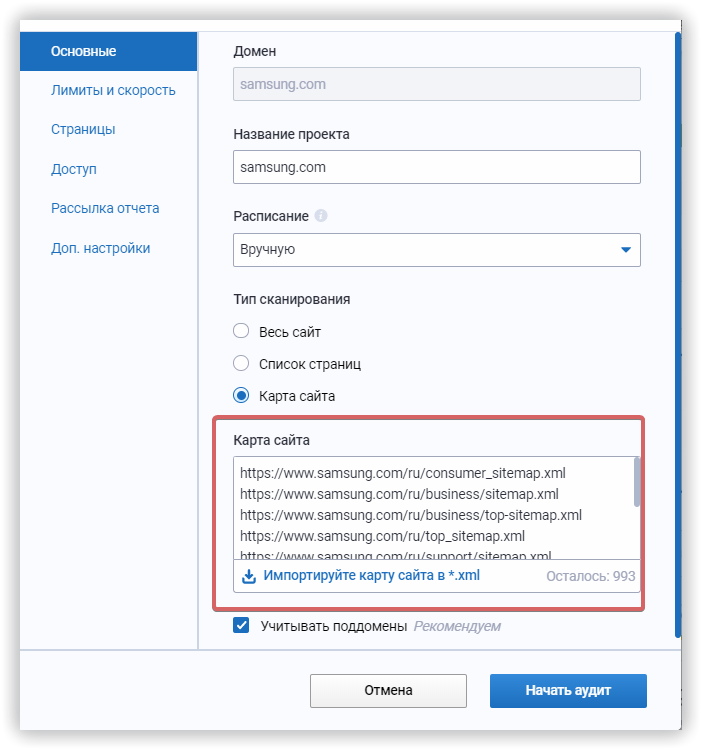The height and width of the screenshot is (750, 702).
Task: Click the Название проекта input field
Action: point(436,167)
